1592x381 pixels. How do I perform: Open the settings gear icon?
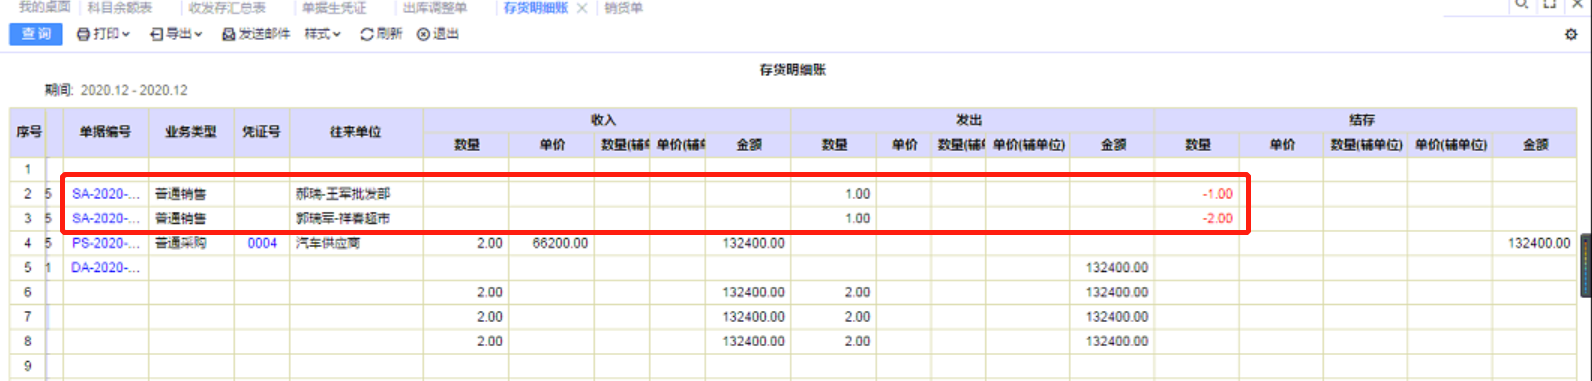click(1571, 34)
